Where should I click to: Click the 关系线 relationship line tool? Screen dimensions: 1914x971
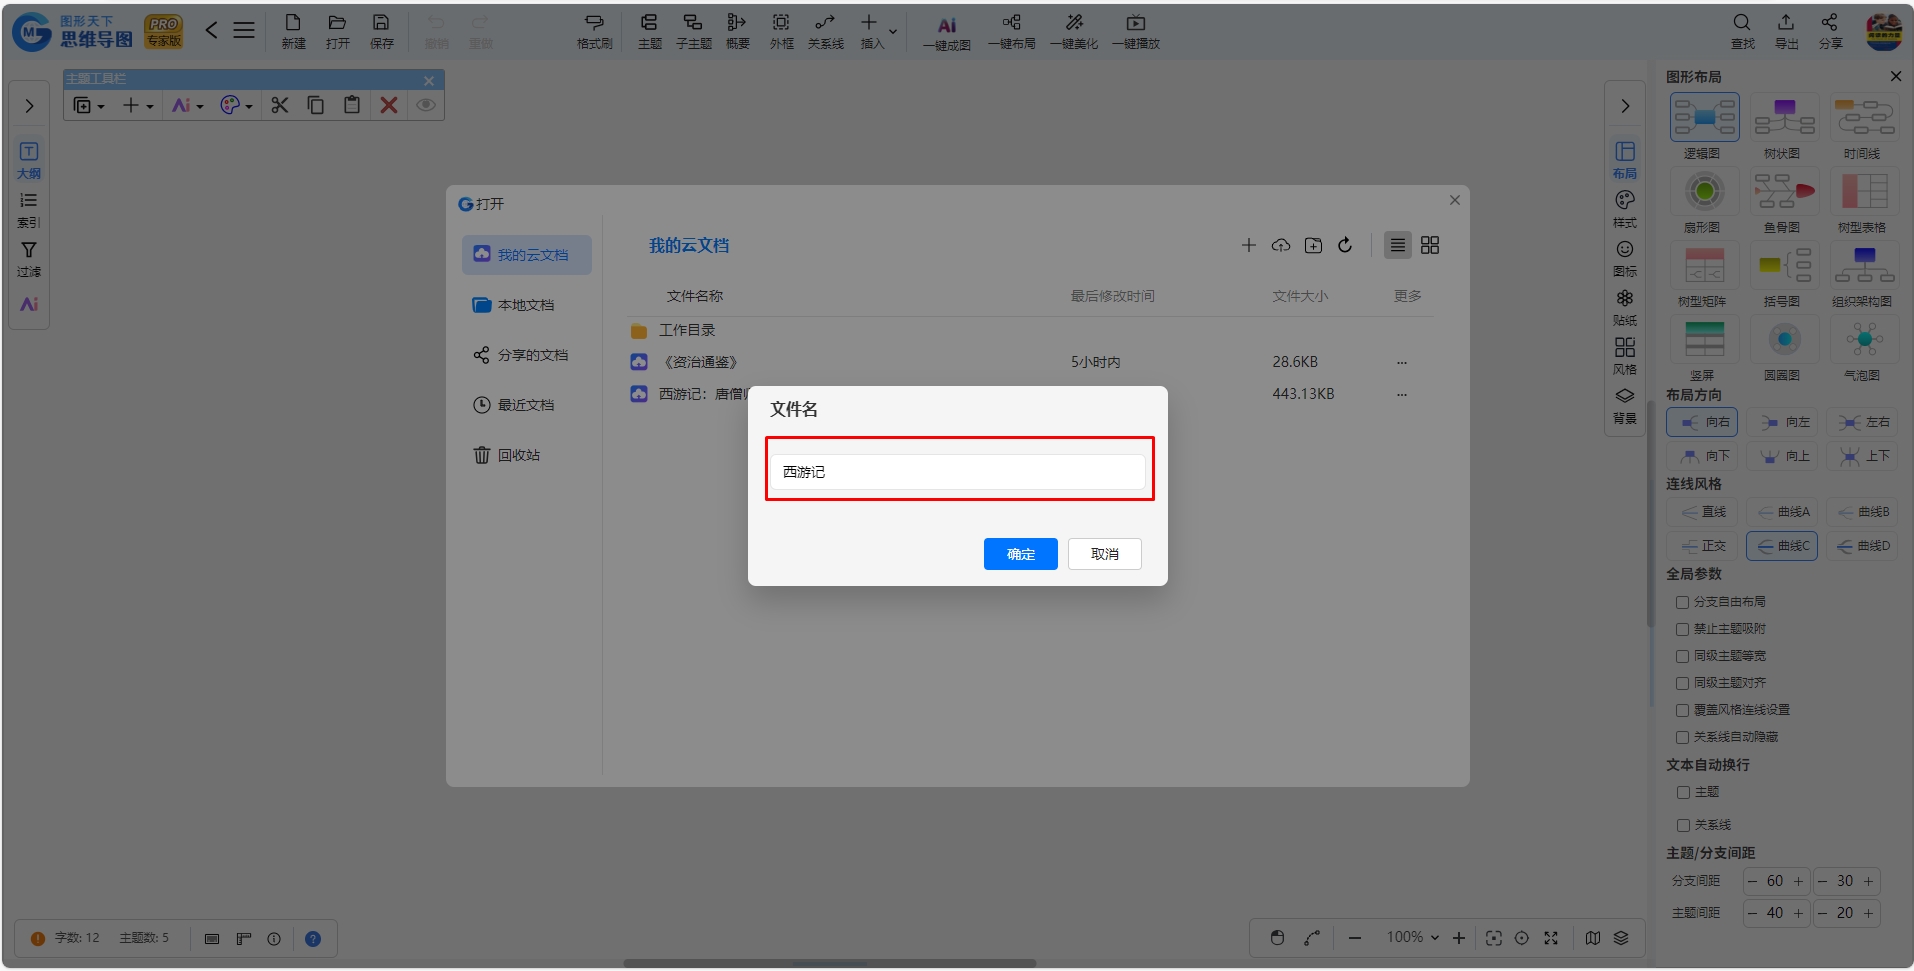coord(825,31)
